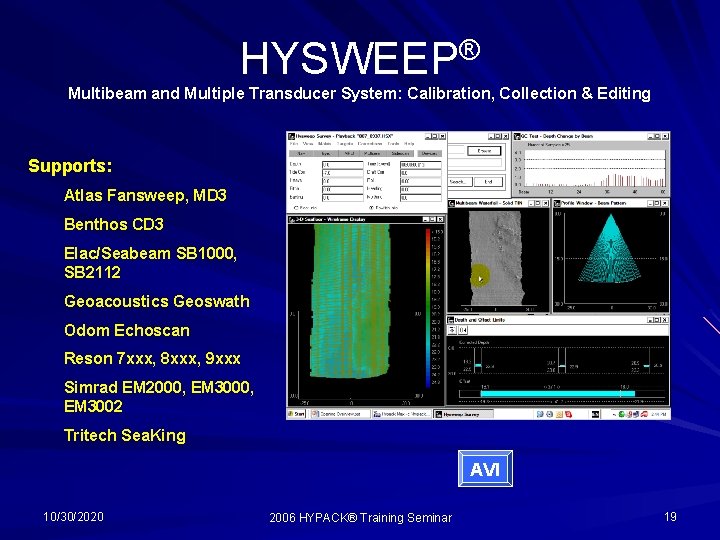Click the second quick-launch icon on taskbar
720x540 pixels.
(550, 414)
